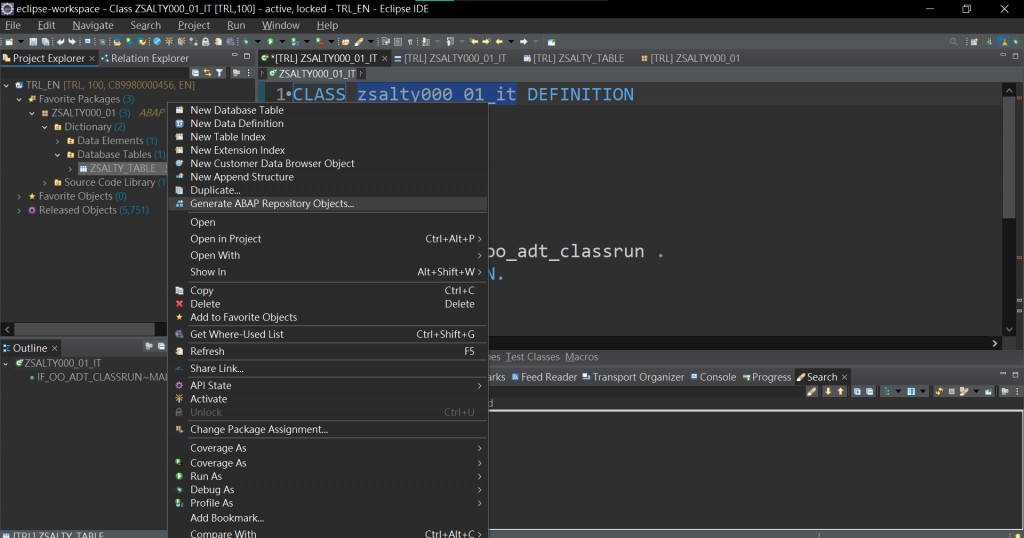Image resolution: width=1024 pixels, height=538 pixels.
Task: Open the Run toolbar dropdown arrow
Action: pos(282,42)
